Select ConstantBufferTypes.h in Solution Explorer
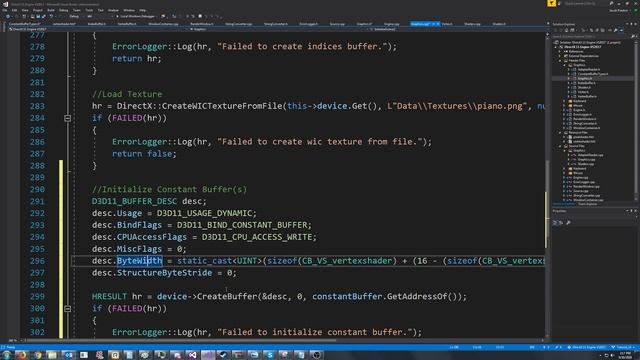Viewport: 640px width, 360px height. tap(593, 74)
